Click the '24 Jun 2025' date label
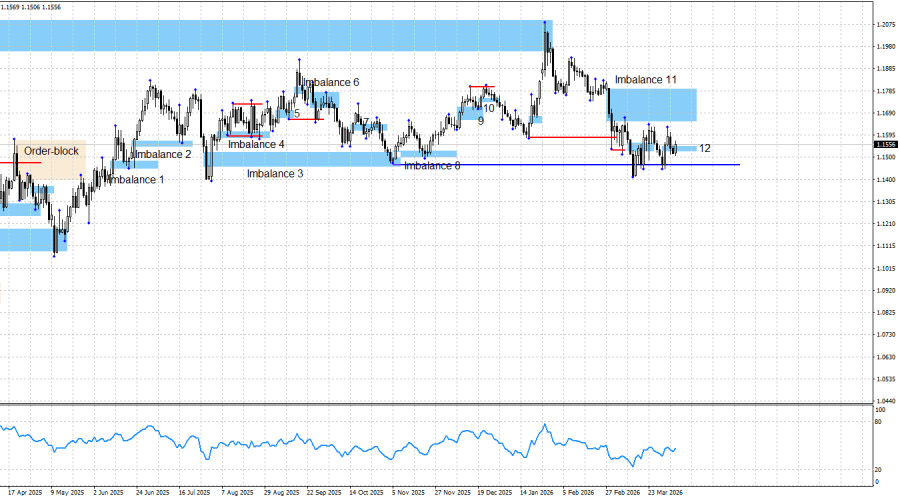 coord(153,493)
